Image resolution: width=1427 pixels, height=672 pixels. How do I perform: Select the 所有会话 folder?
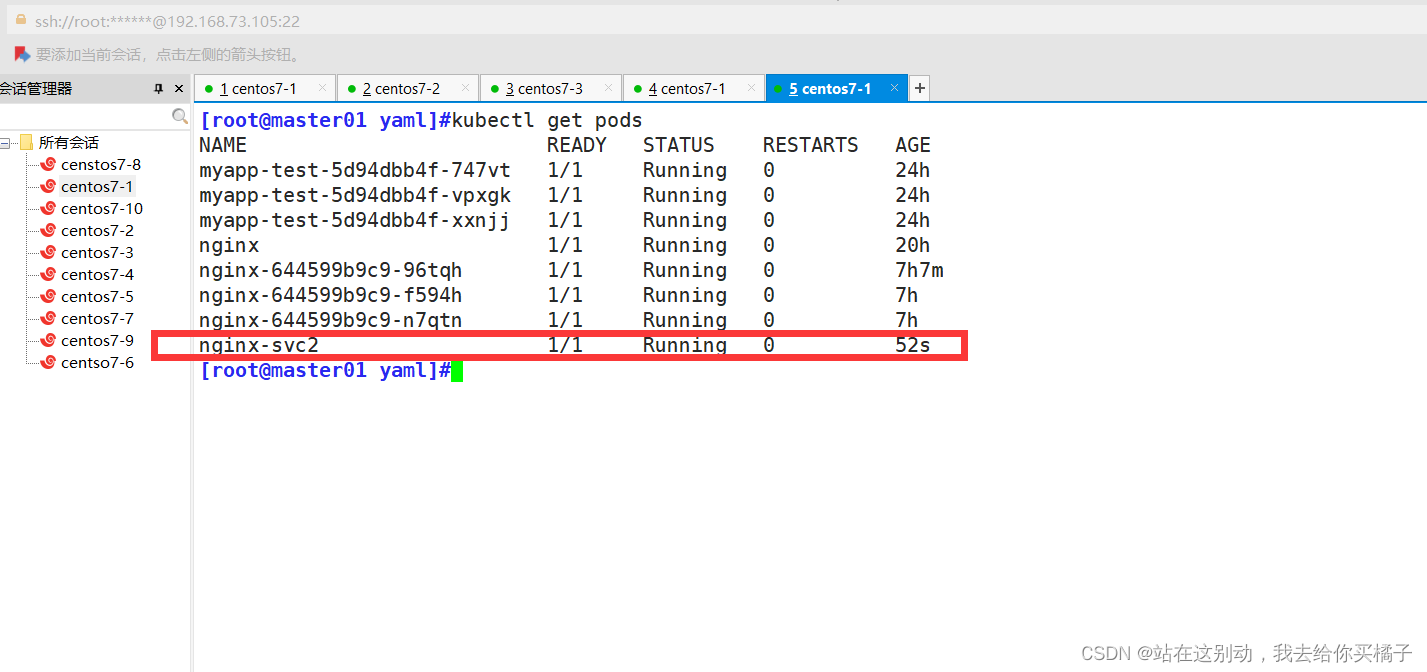(69, 143)
